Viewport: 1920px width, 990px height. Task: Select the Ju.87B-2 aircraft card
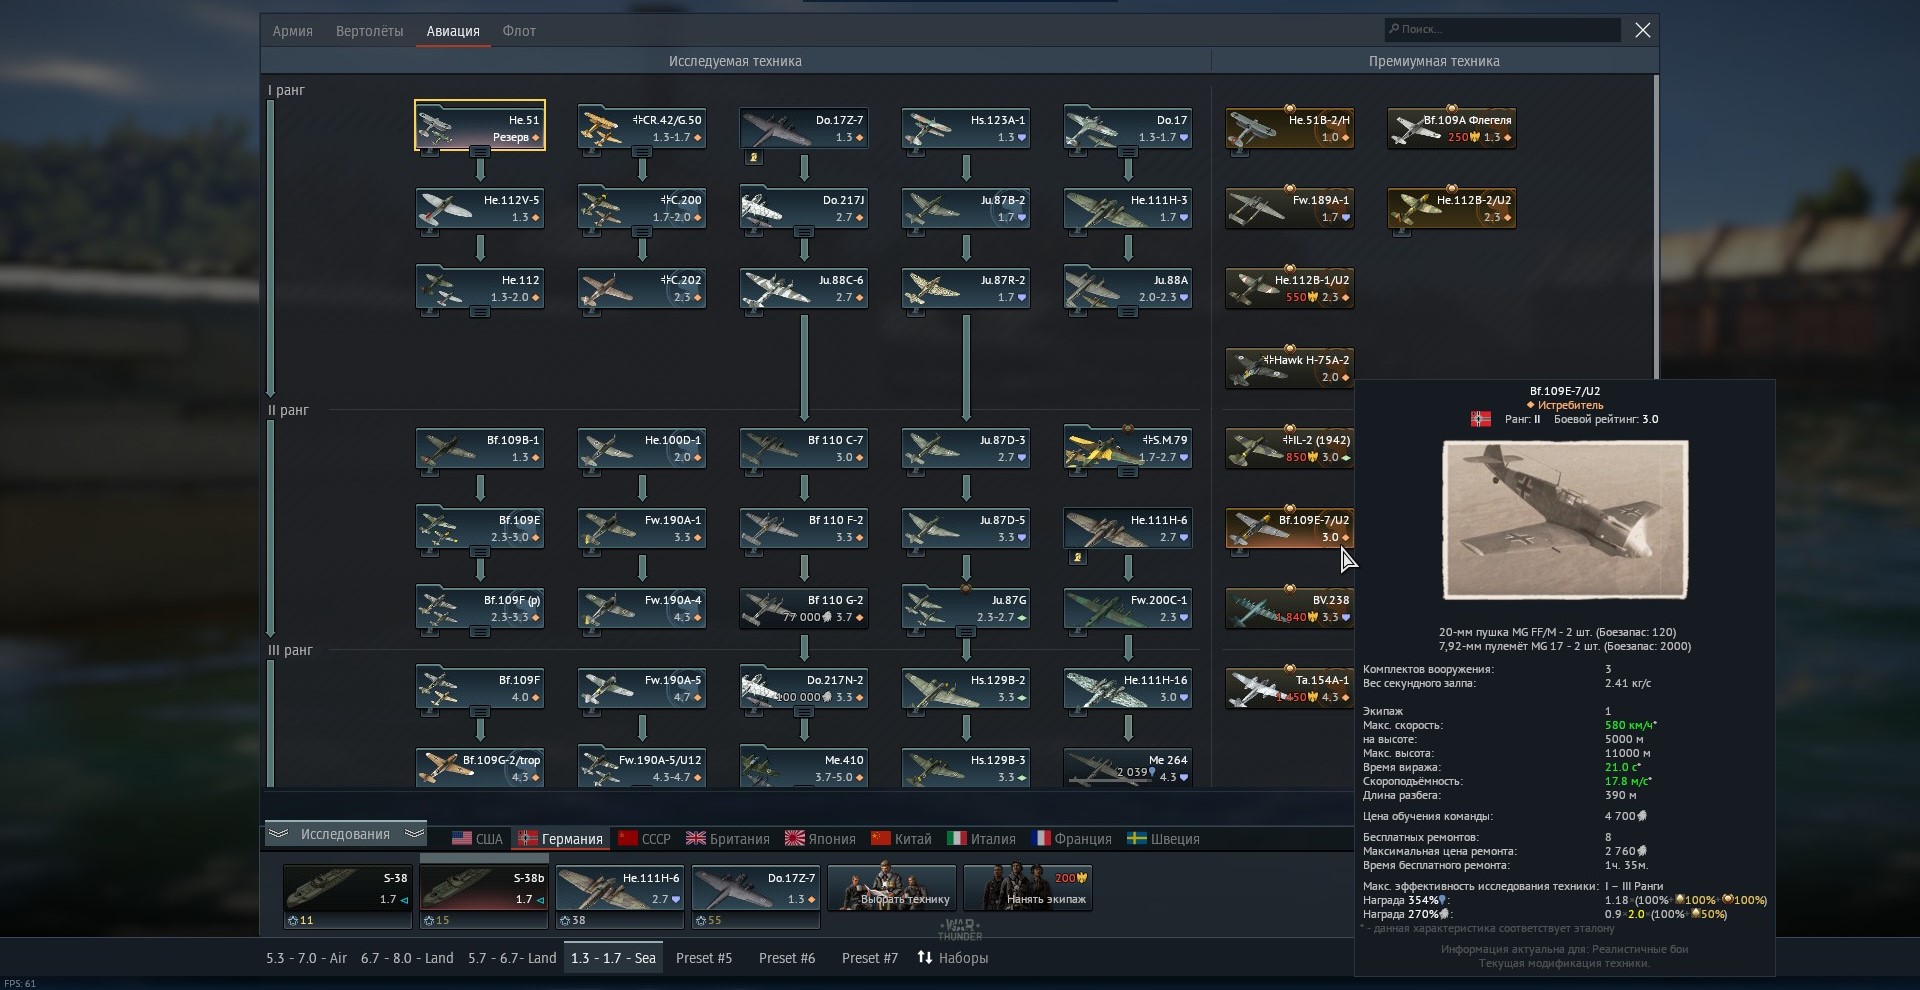tap(966, 207)
